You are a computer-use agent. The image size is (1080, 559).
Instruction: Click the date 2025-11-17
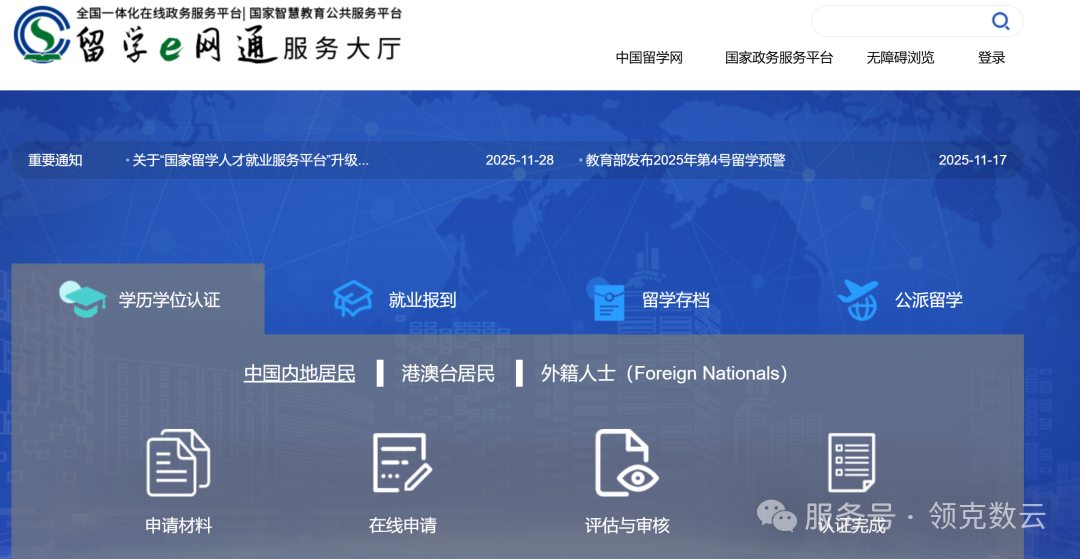pos(973,160)
